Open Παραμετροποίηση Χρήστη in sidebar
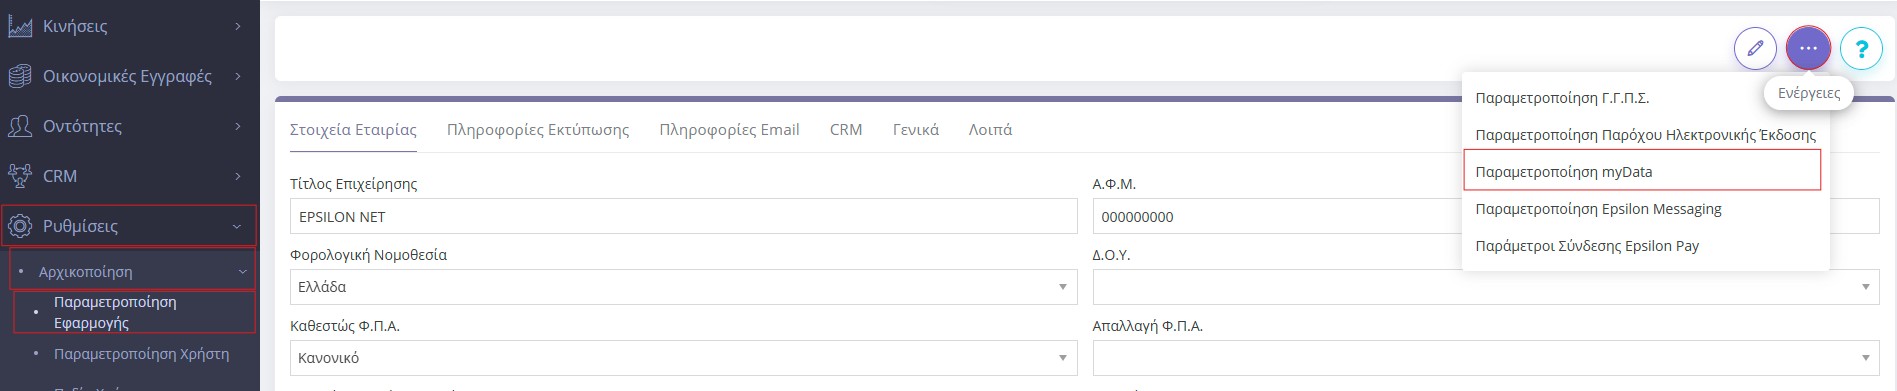 [x=141, y=354]
